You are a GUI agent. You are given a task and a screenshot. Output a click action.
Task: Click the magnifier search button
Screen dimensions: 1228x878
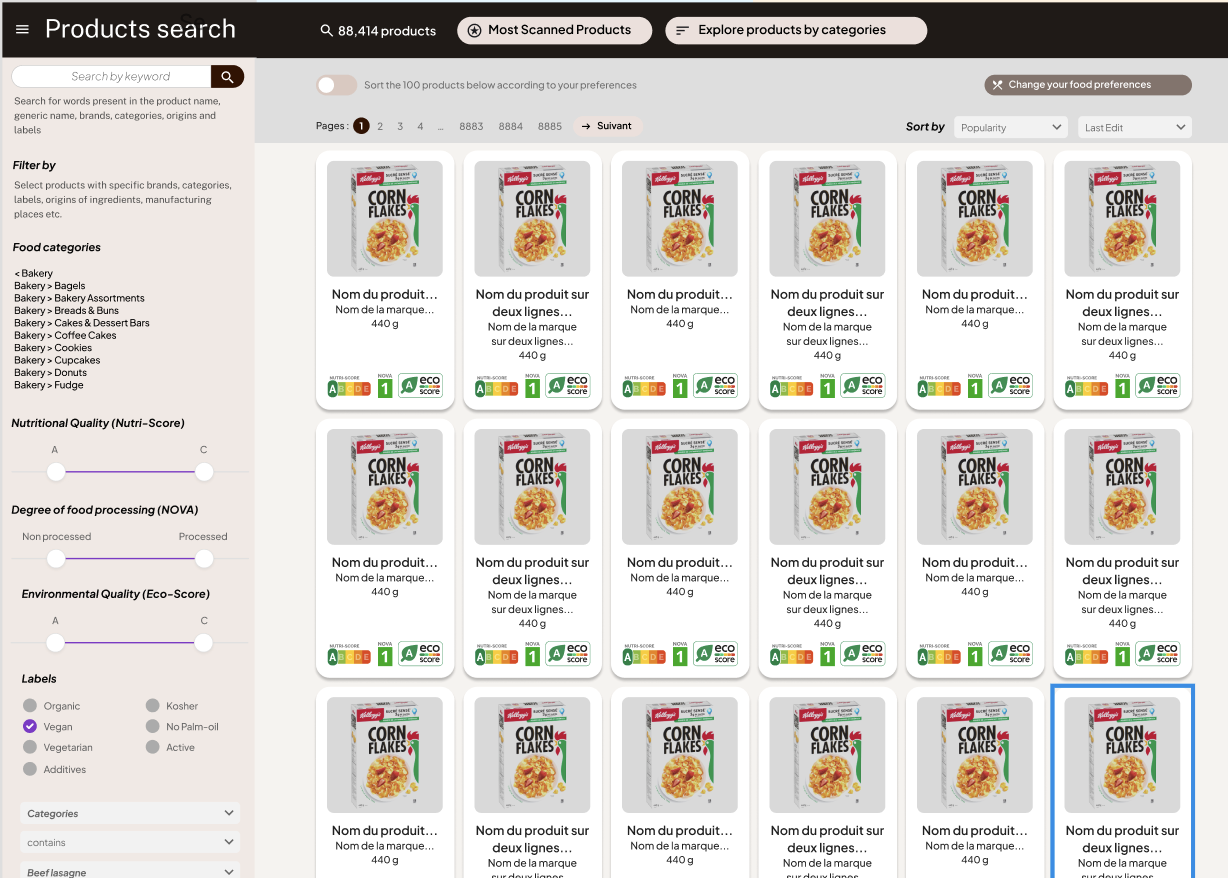227,76
